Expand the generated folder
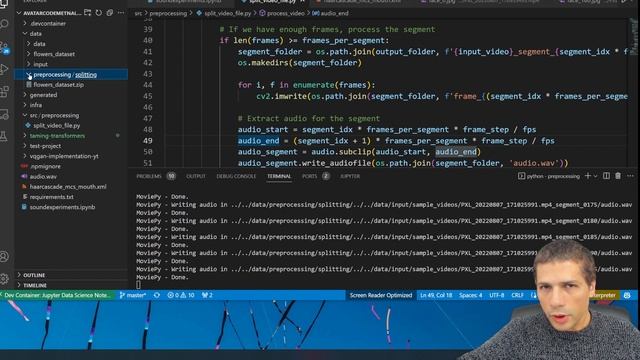This screenshot has height=360, width=640. coord(43,95)
